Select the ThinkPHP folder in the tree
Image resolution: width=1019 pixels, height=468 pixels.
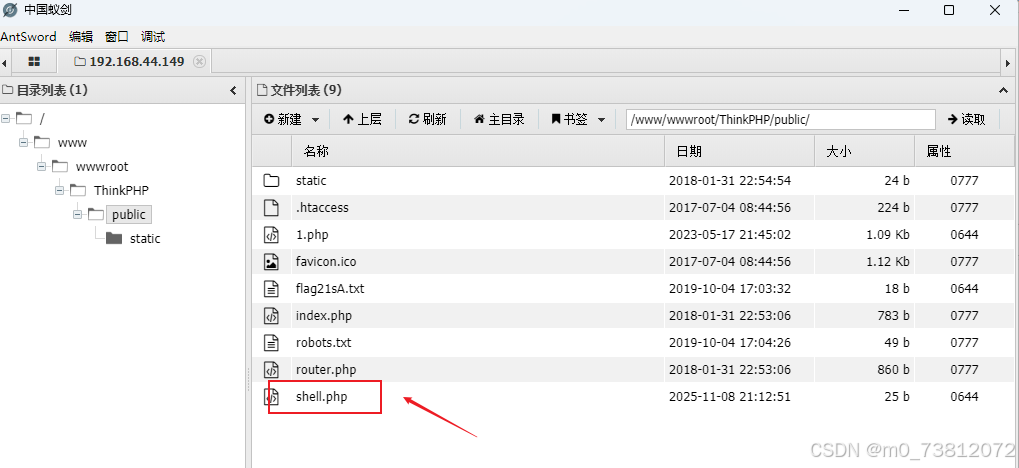pyautogui.click(x=122, y=190)
